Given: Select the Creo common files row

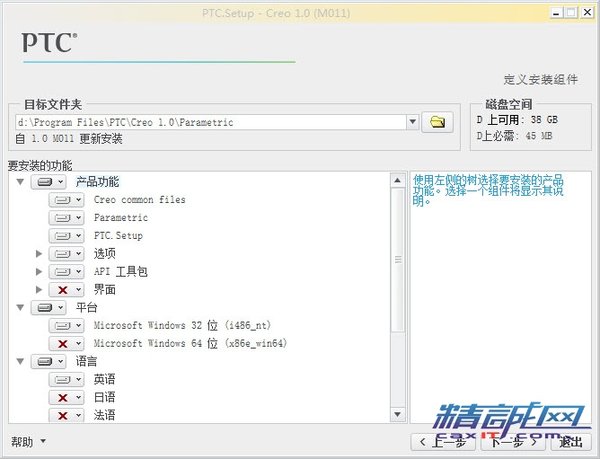Looking at the screenshot, I should pyautogui.click(x=140, y=200).
